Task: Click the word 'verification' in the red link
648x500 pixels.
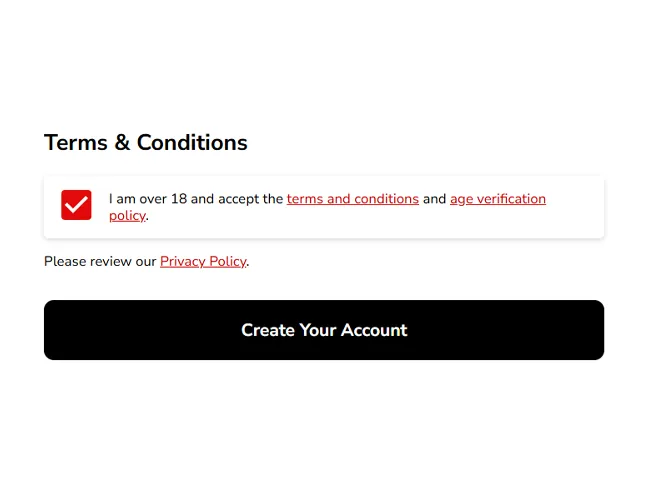Action: [511, 199]
